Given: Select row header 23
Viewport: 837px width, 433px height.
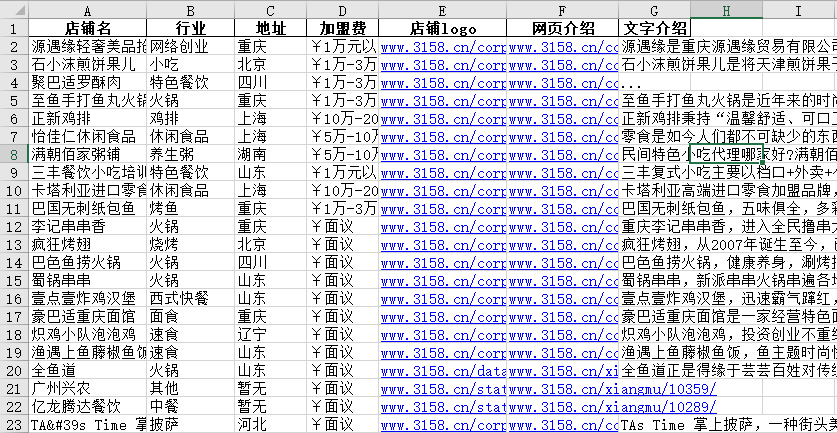Looking at the screenshot, I should [14, 424].
